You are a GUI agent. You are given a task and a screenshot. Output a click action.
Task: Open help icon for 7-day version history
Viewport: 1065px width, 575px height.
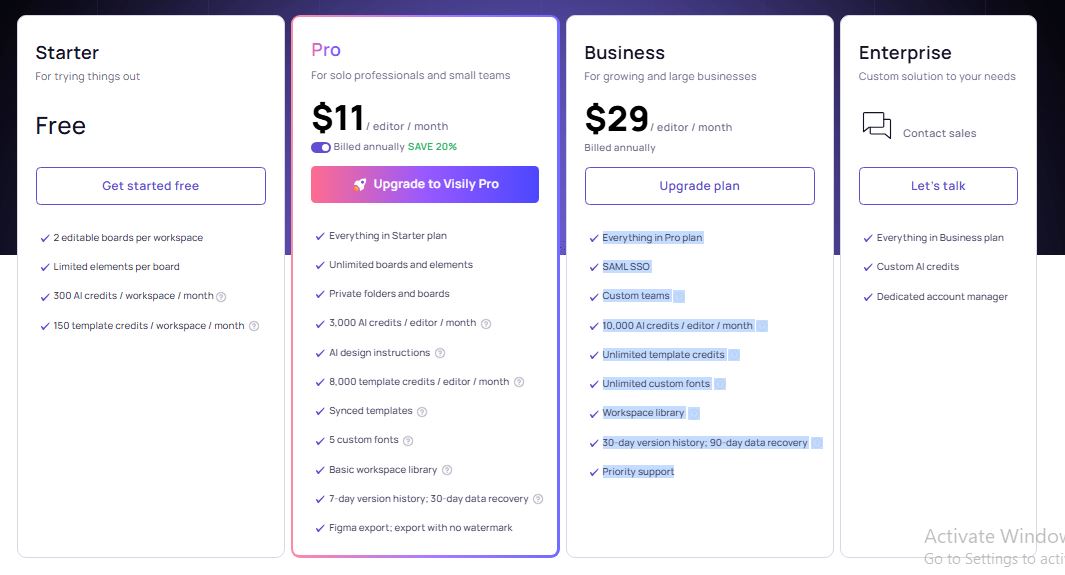pyautogui.click(x=538, y=499)
